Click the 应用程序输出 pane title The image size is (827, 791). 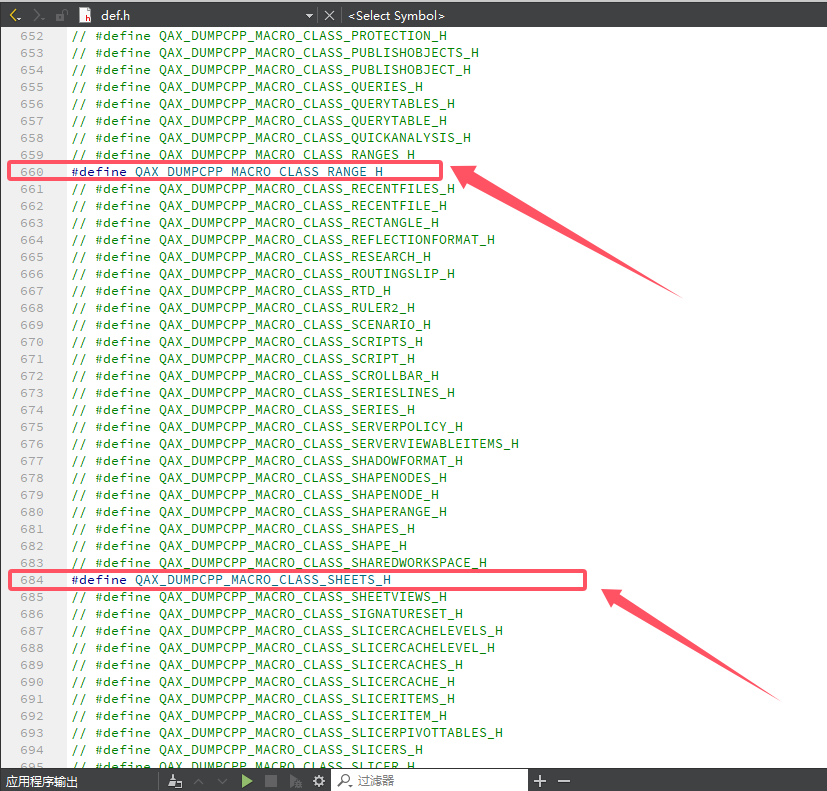pos(42,782)
